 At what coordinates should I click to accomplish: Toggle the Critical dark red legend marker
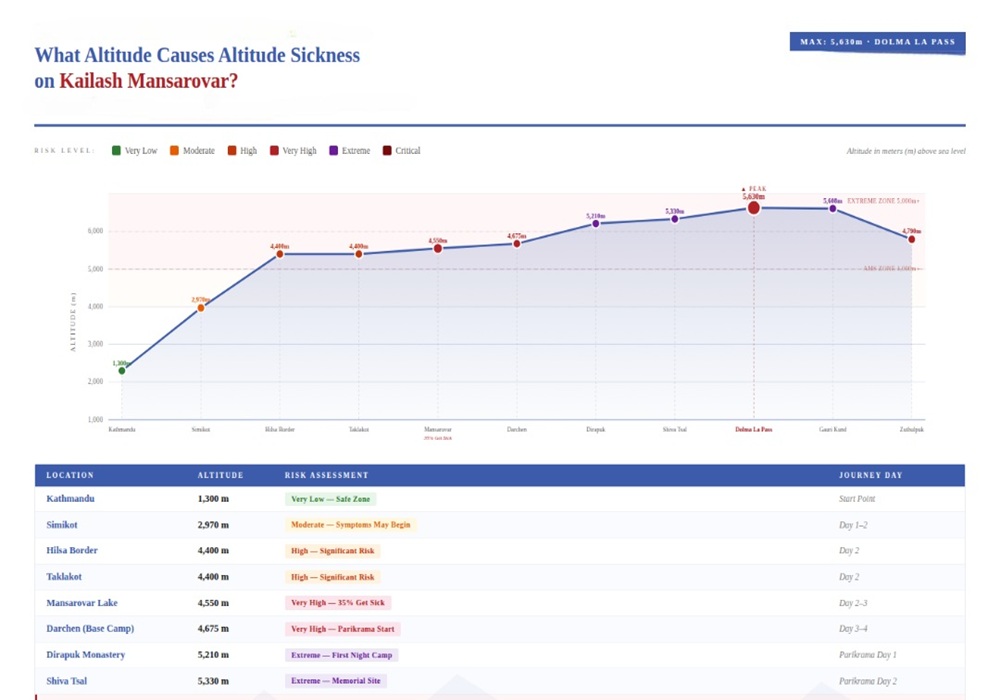[387, 151]
